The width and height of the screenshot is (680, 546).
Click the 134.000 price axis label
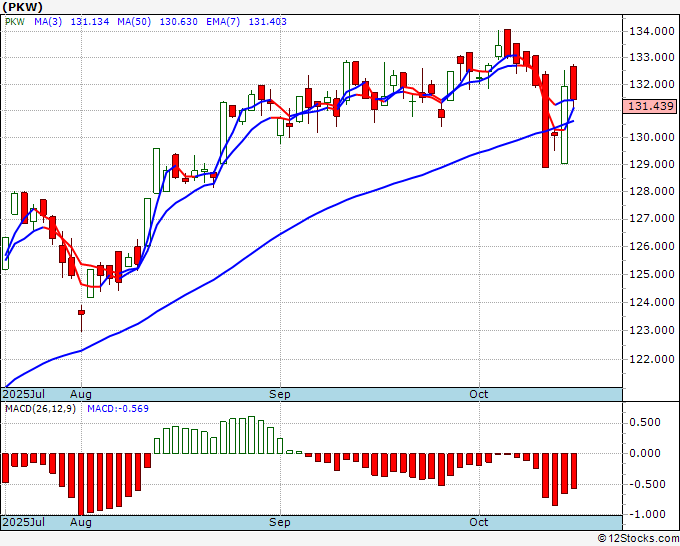[652, 31]
